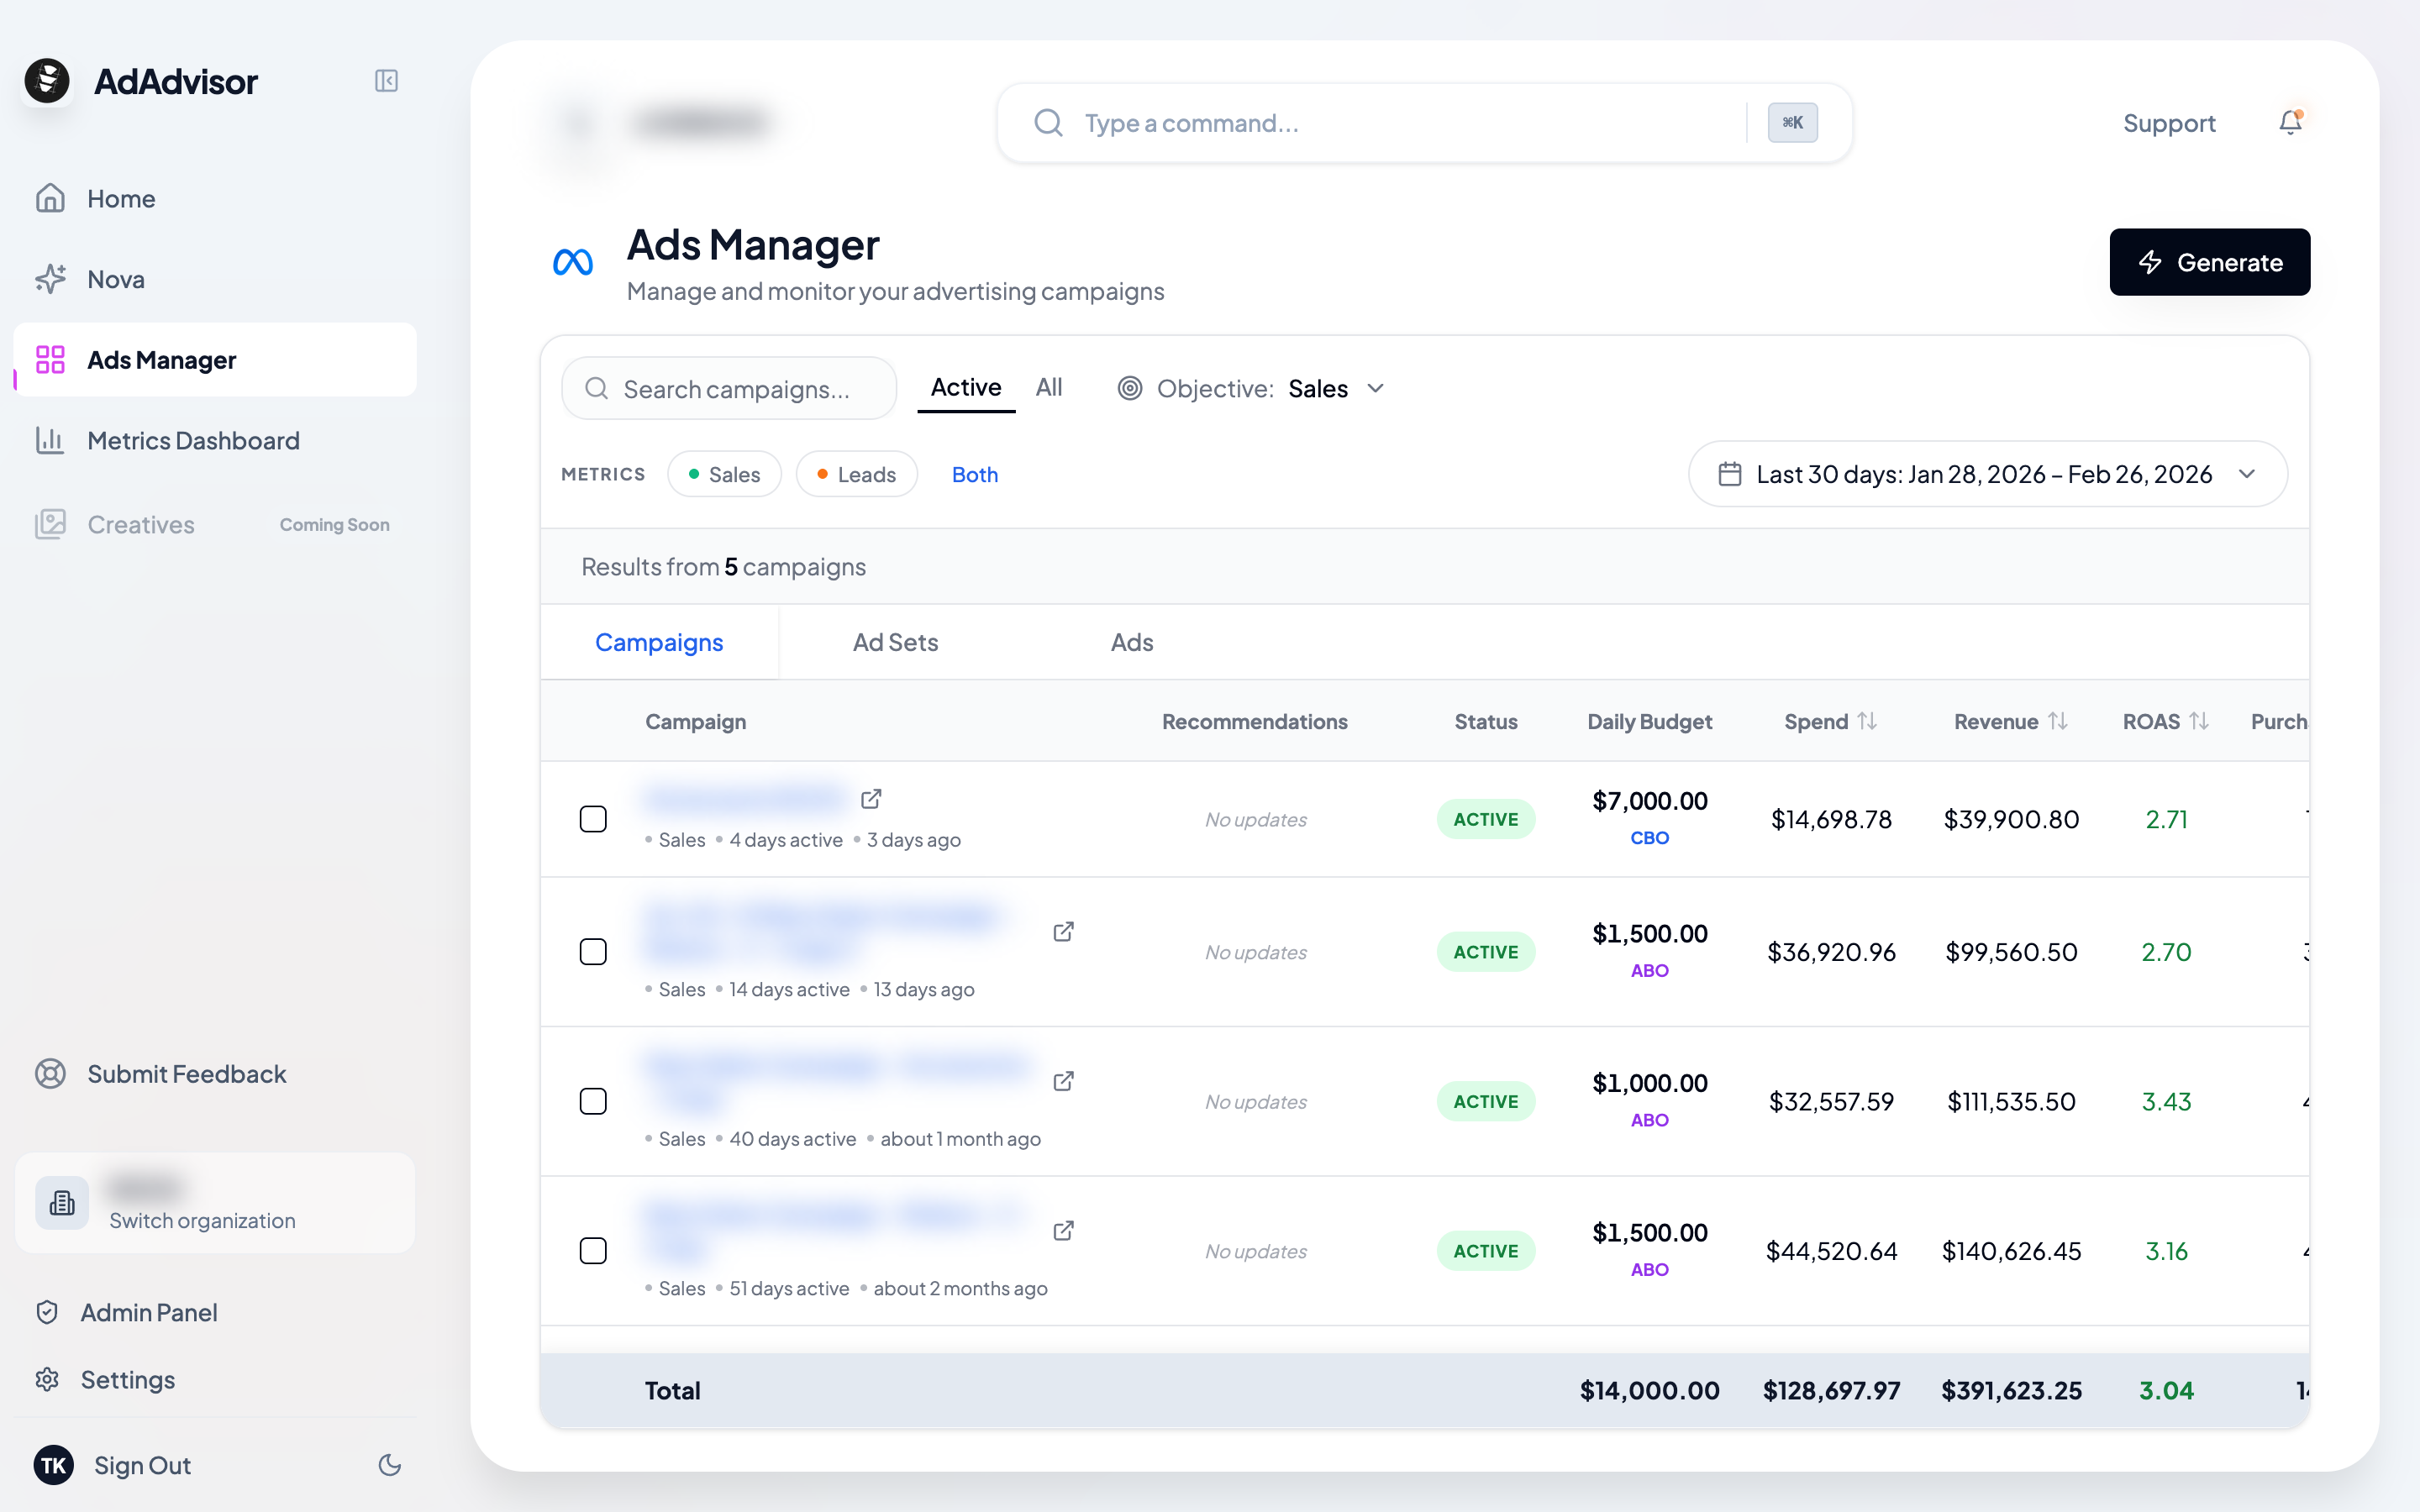The image size is (2420, 1512).
Task: Open Submit Feedback
Action: pos(186,1073)
